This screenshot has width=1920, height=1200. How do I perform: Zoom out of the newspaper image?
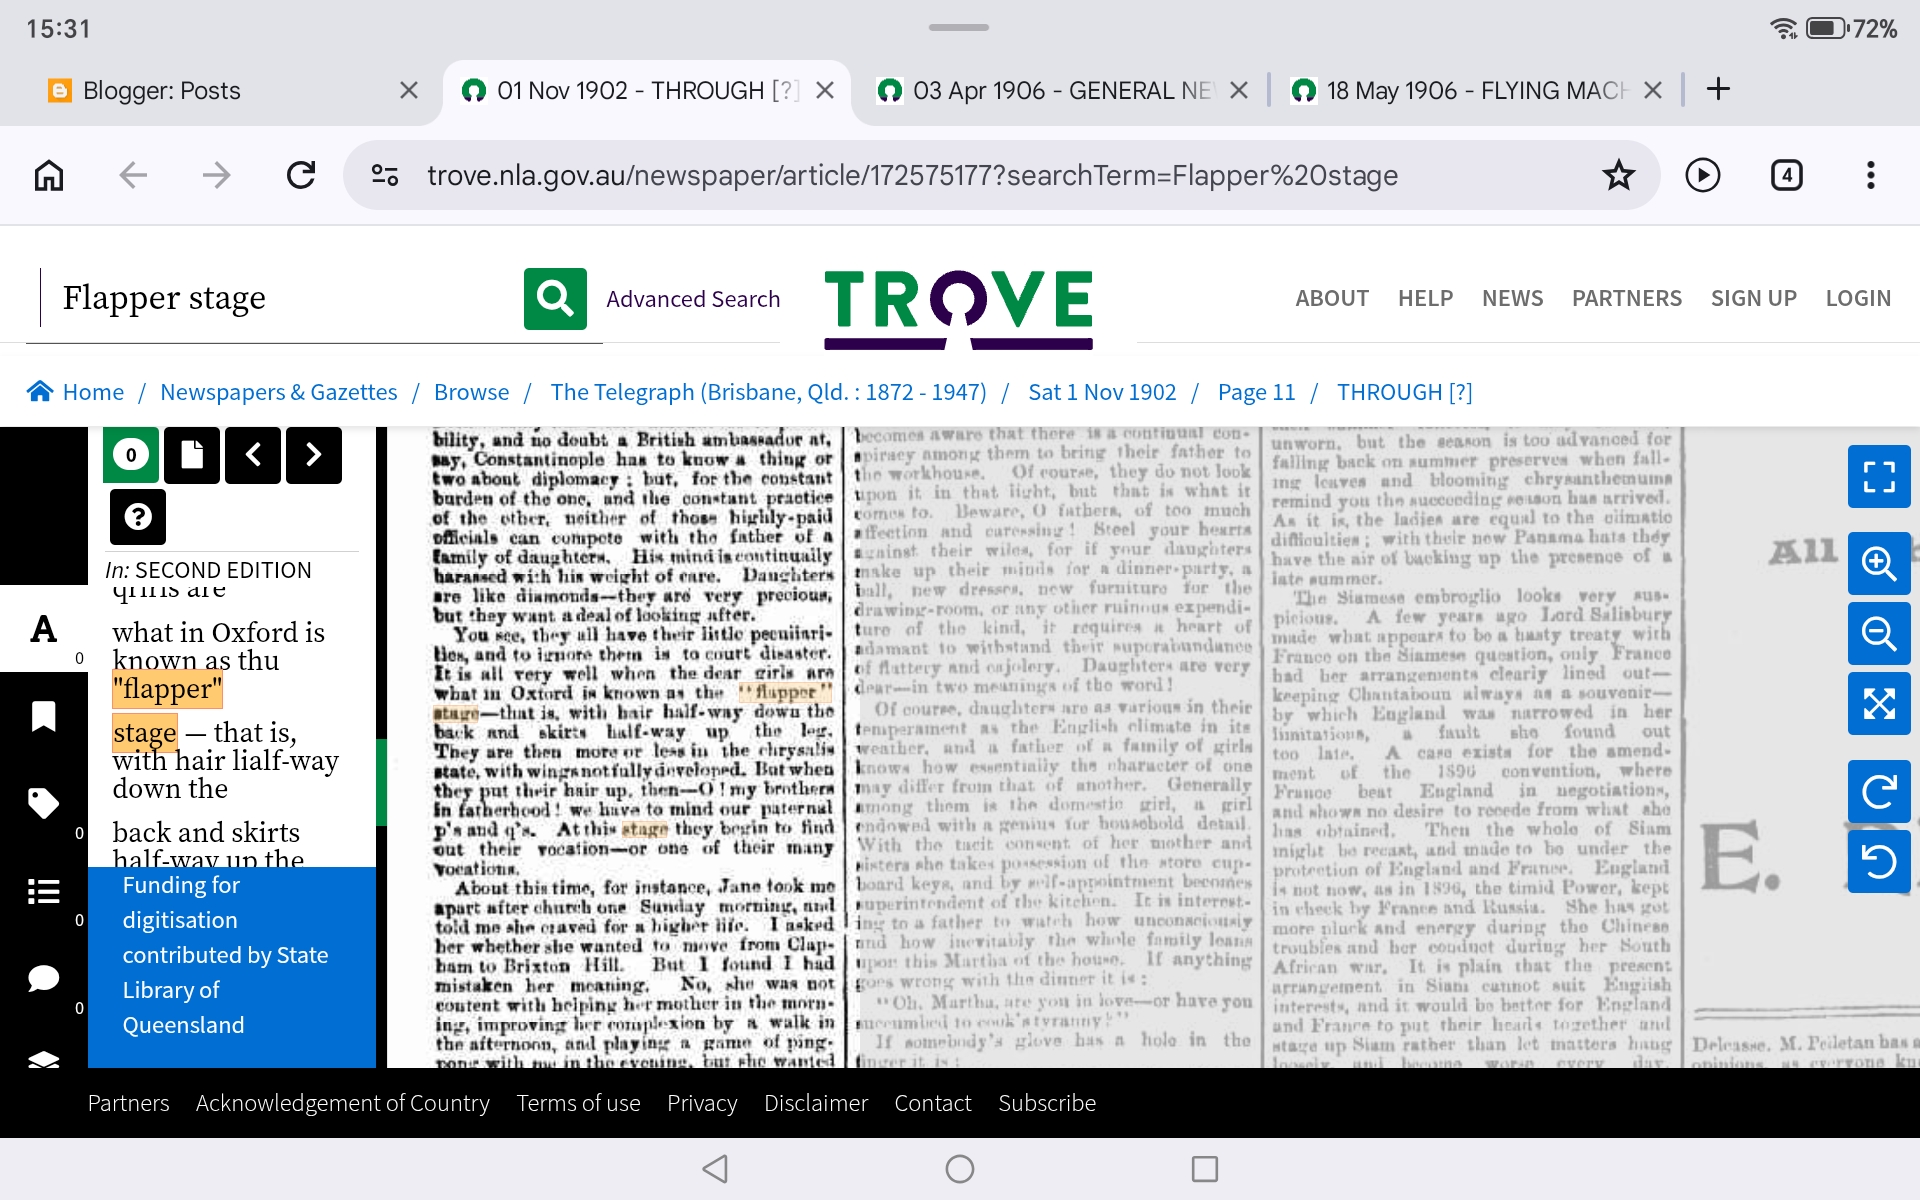[x=1878, y=633]
